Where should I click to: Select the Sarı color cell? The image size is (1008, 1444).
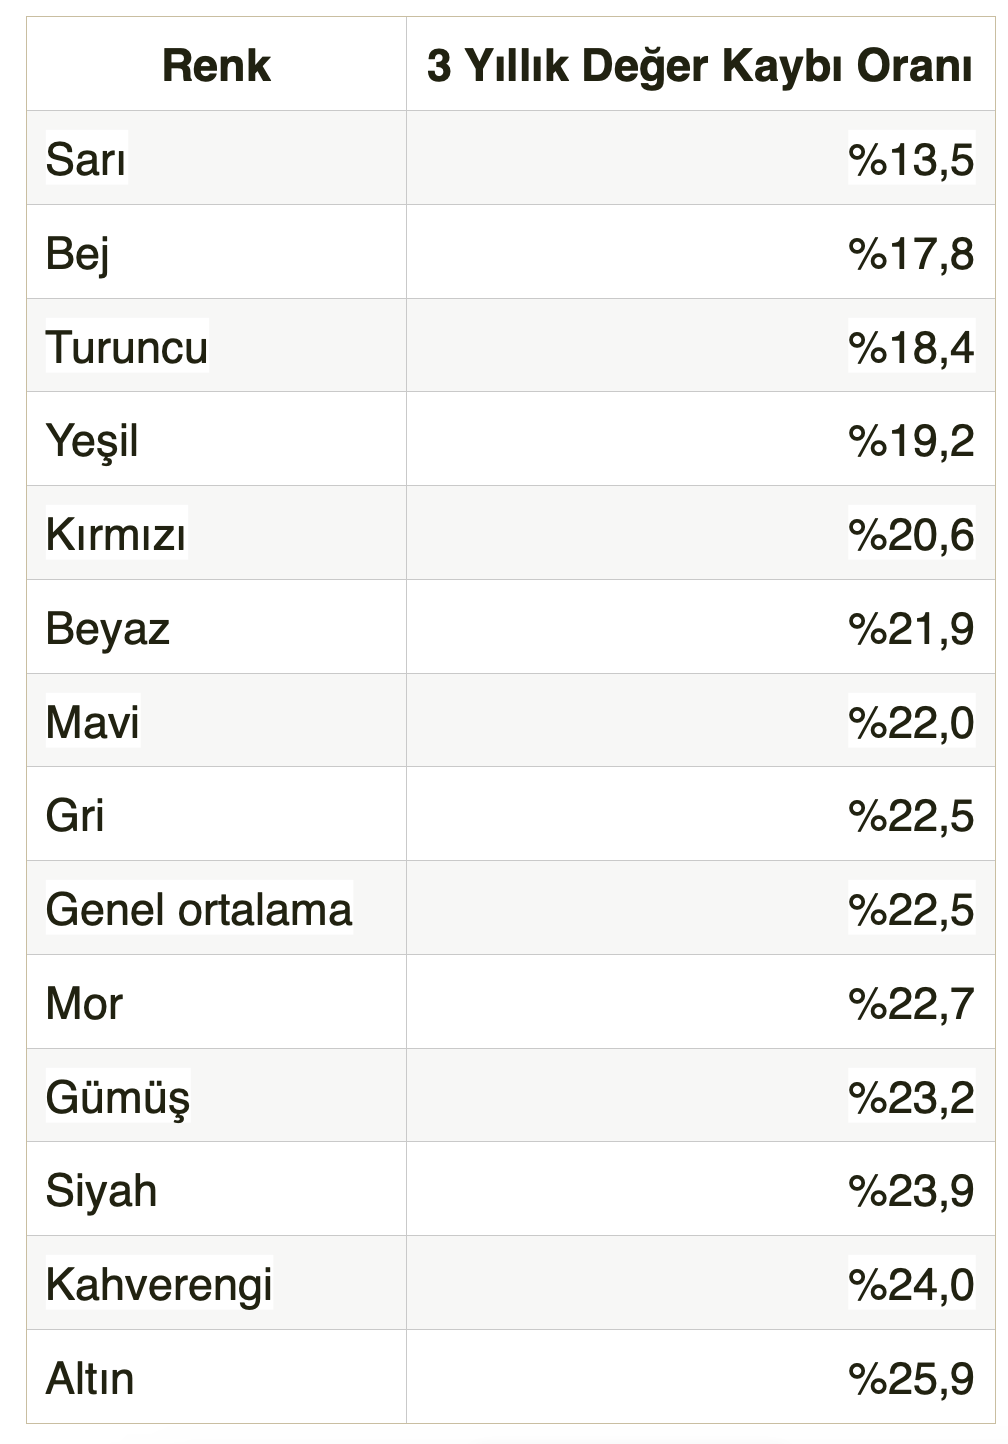coord(86,159)
